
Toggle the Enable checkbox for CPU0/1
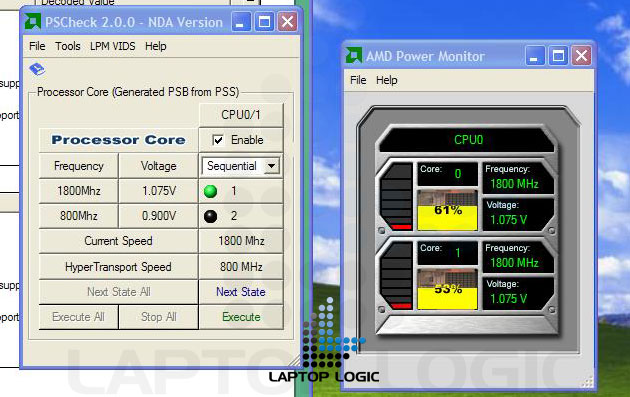(x=218, y=140)
